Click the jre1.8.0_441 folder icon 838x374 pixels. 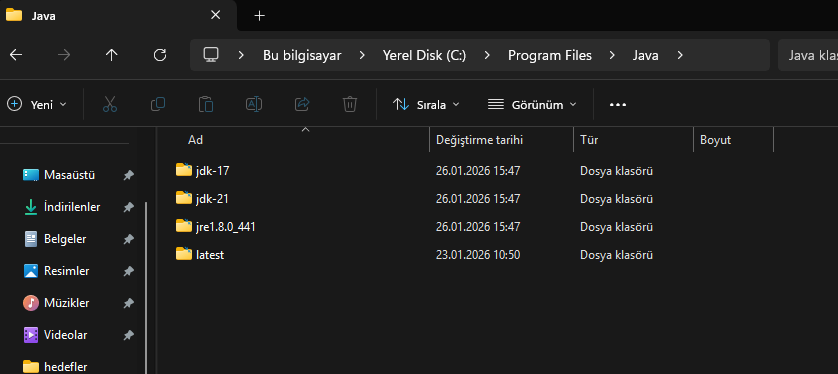pyautogui.click(x=184, y=226)
